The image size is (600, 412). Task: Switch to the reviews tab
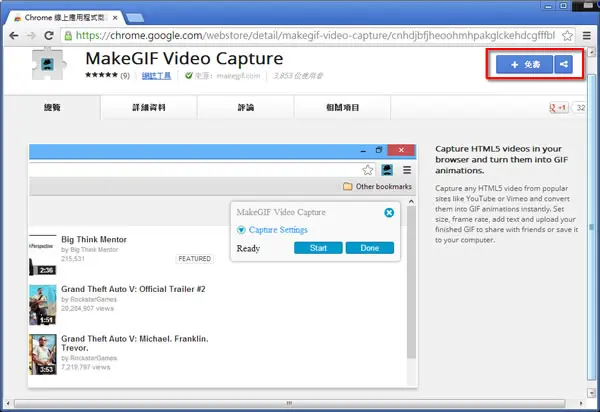point(246,107)
